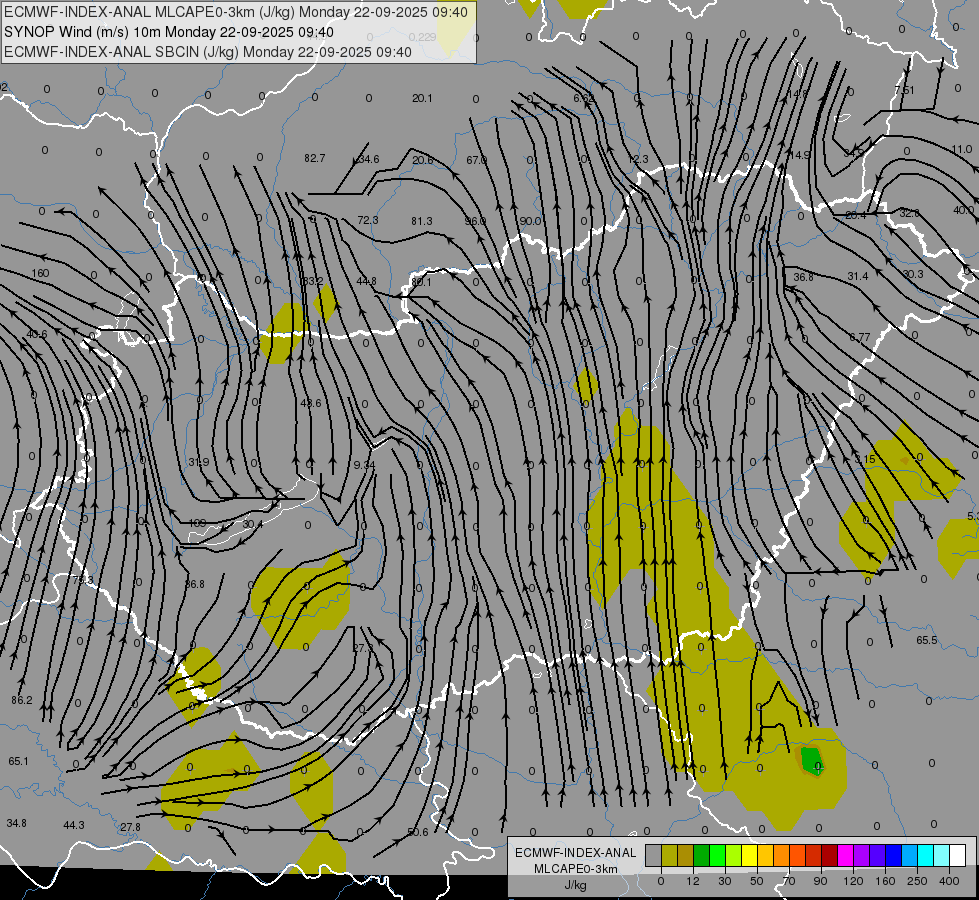Click the 160 value at left edge

pos(40,274)
